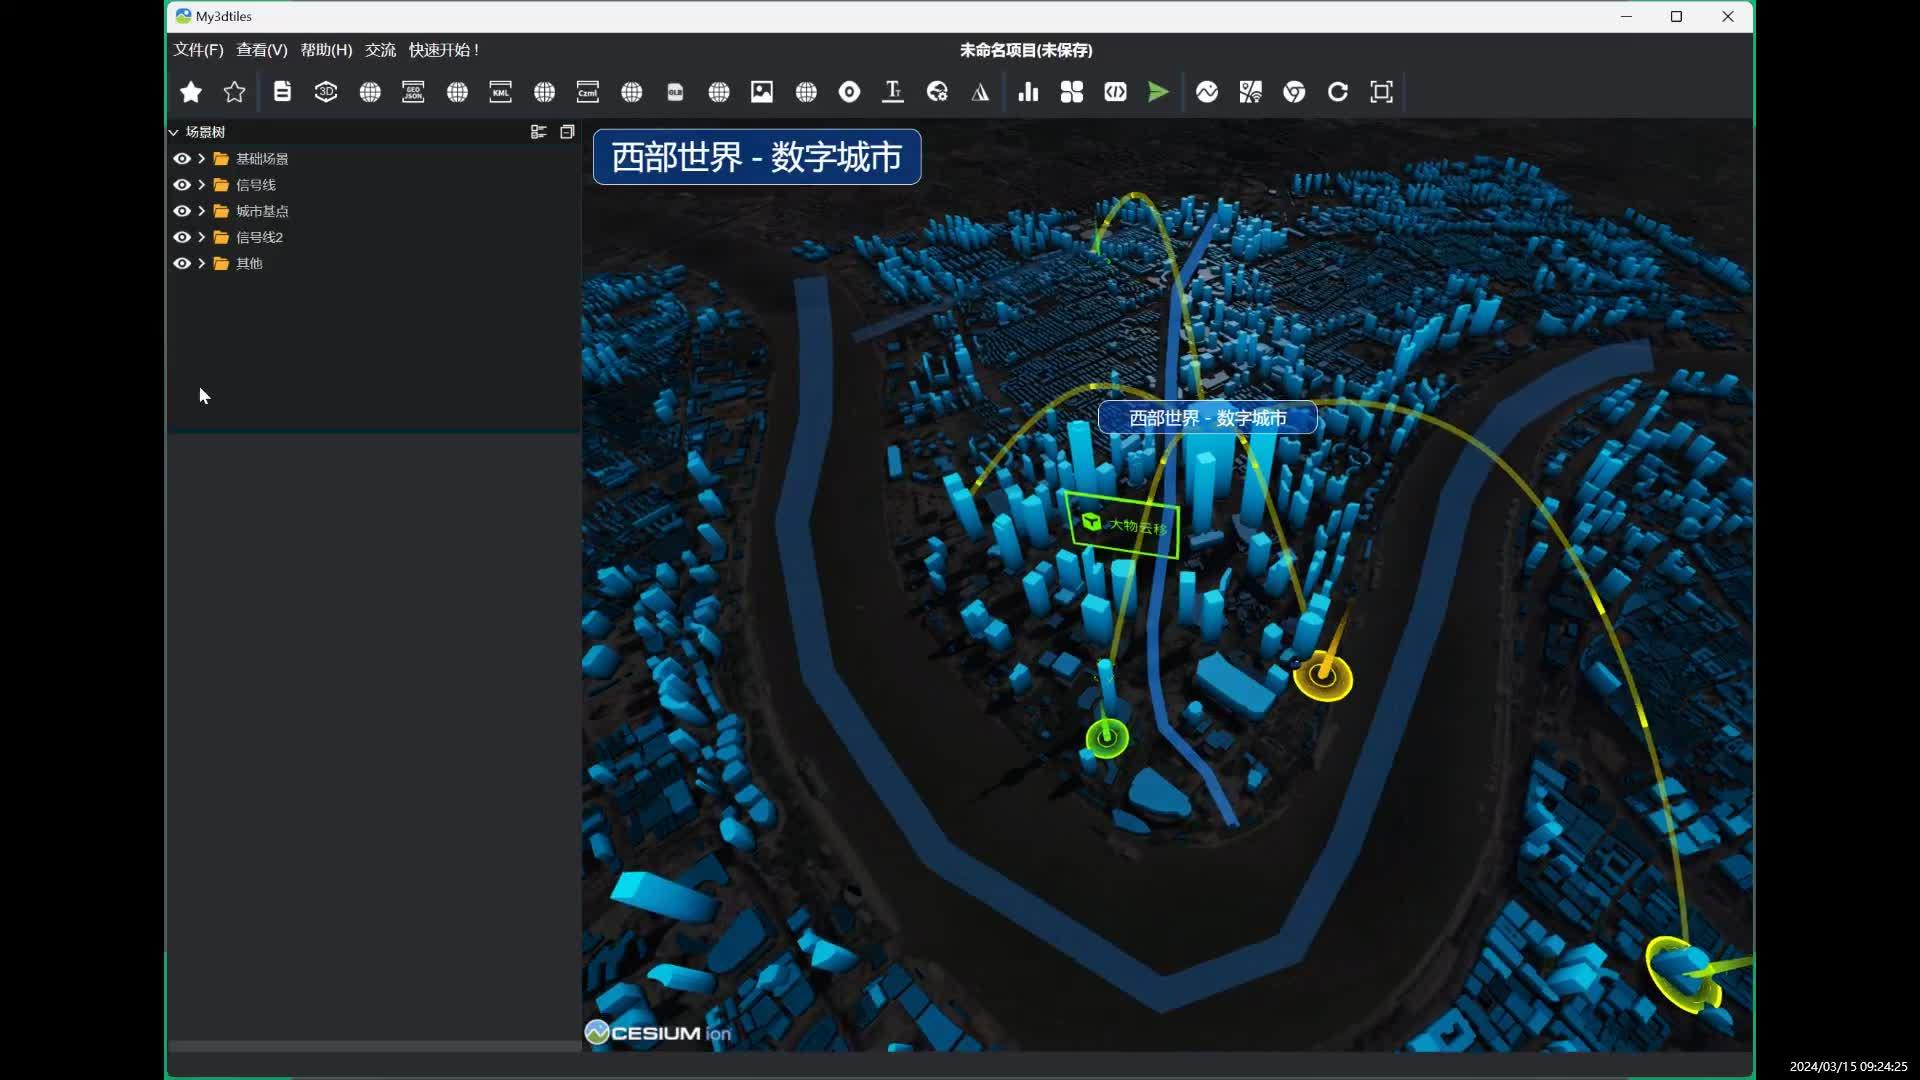This screenshot has width=1920, height=1080.
Task: Open the 3D Tiles import tool
Action: pyautogui.click(x=326, y=92)
